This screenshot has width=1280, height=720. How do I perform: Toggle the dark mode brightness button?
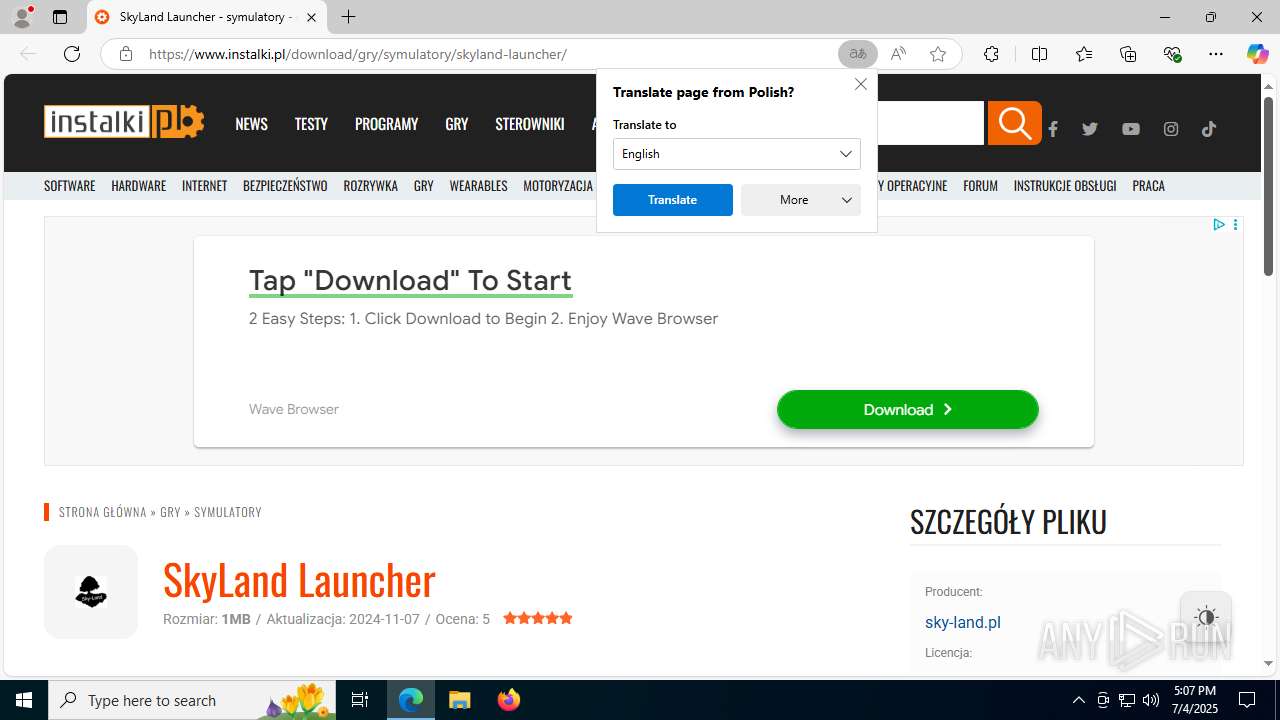(1206, 617)
